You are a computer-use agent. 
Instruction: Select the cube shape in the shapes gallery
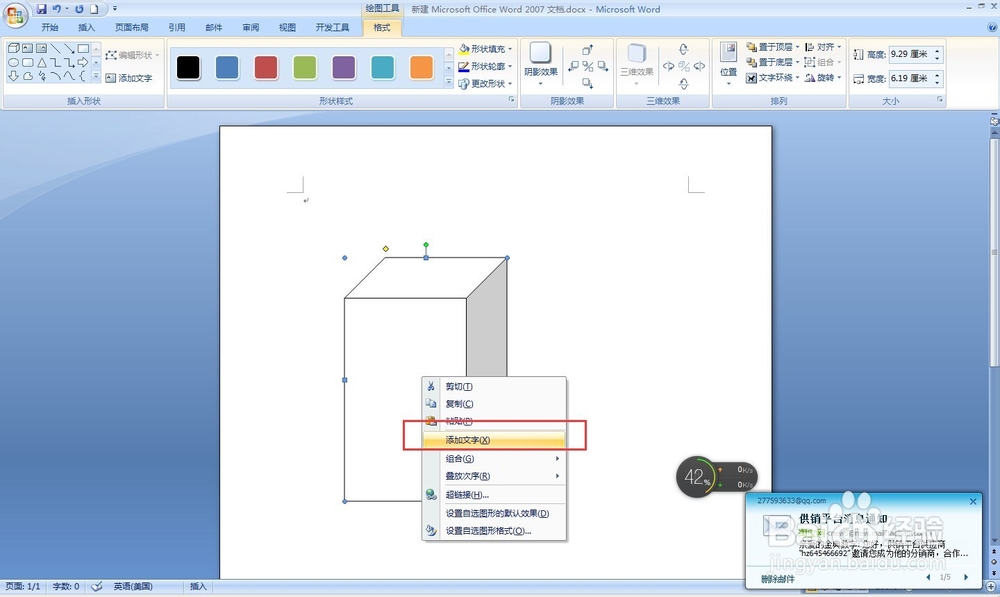point(13,48)
